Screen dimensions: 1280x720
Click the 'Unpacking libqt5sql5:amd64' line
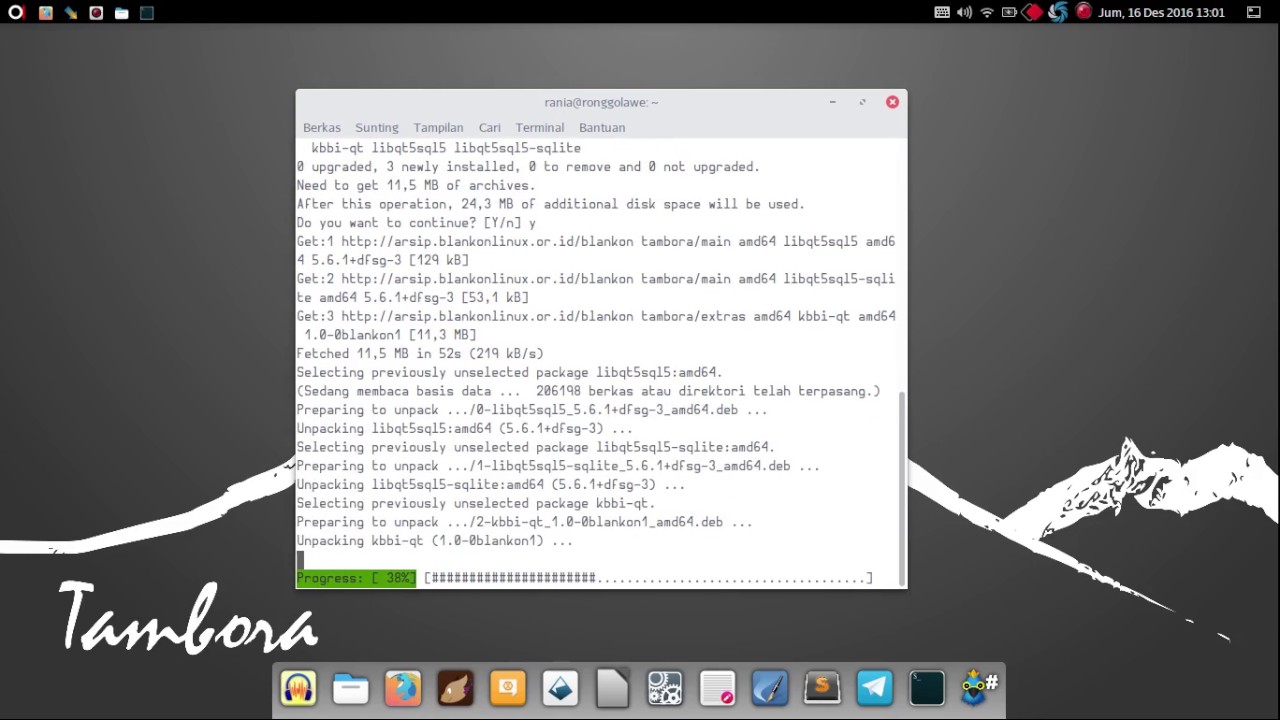point(464,429)
